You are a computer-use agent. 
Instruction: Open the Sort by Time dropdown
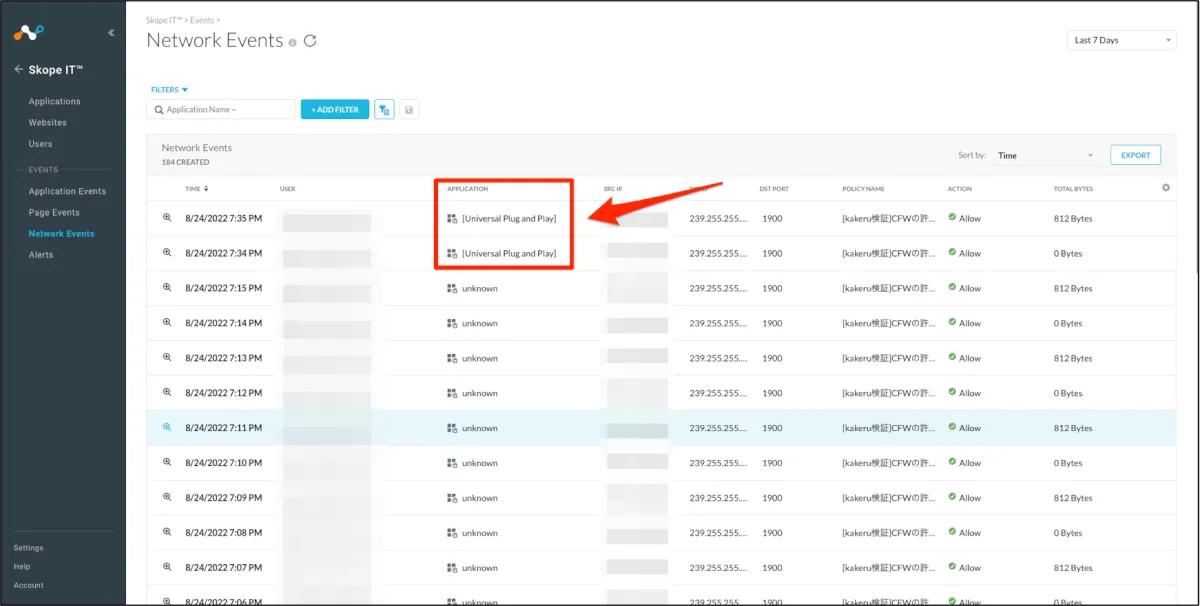[1046, 155]
